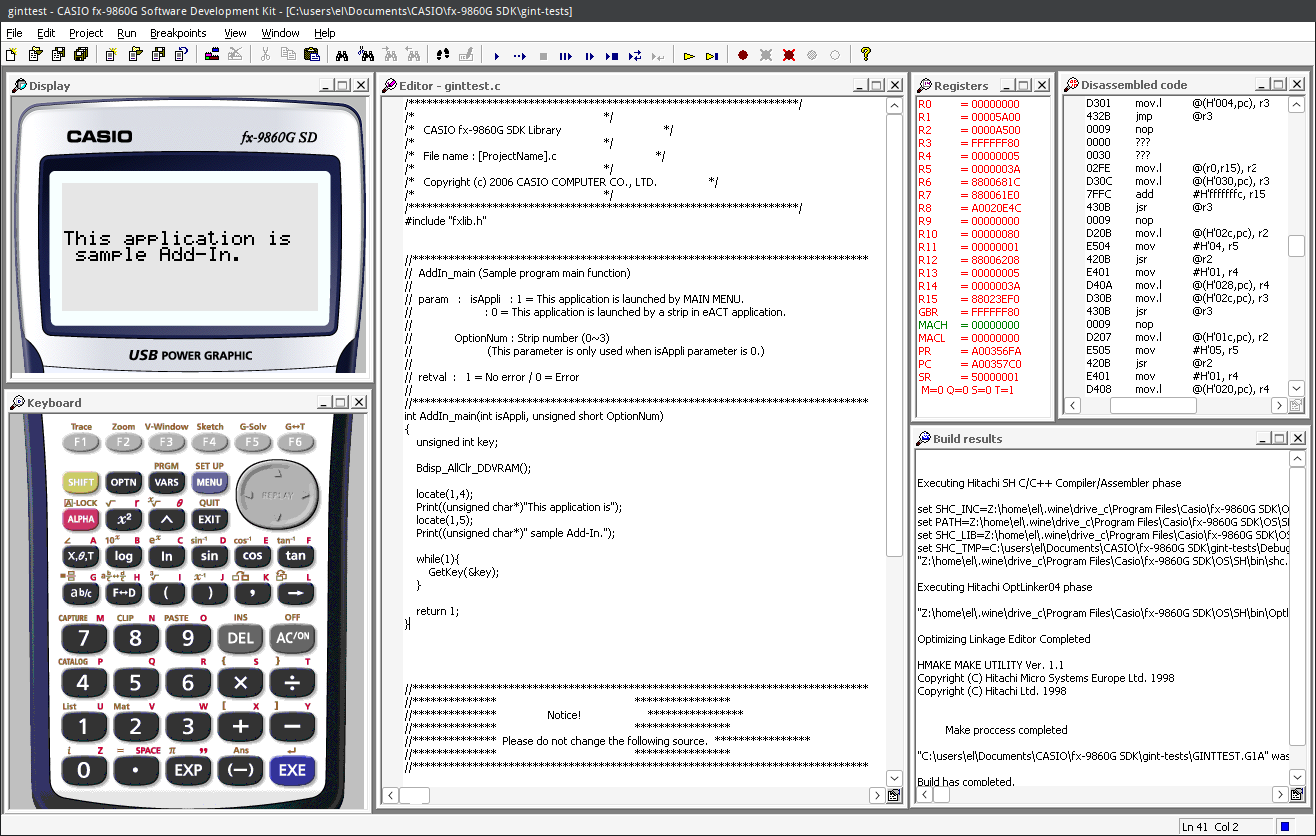The width and height of the screenshot is (1316, 836).
Task: Click the Paste clipboard toolbar icon
Action: pyautogui.click(x=312, y=55)
